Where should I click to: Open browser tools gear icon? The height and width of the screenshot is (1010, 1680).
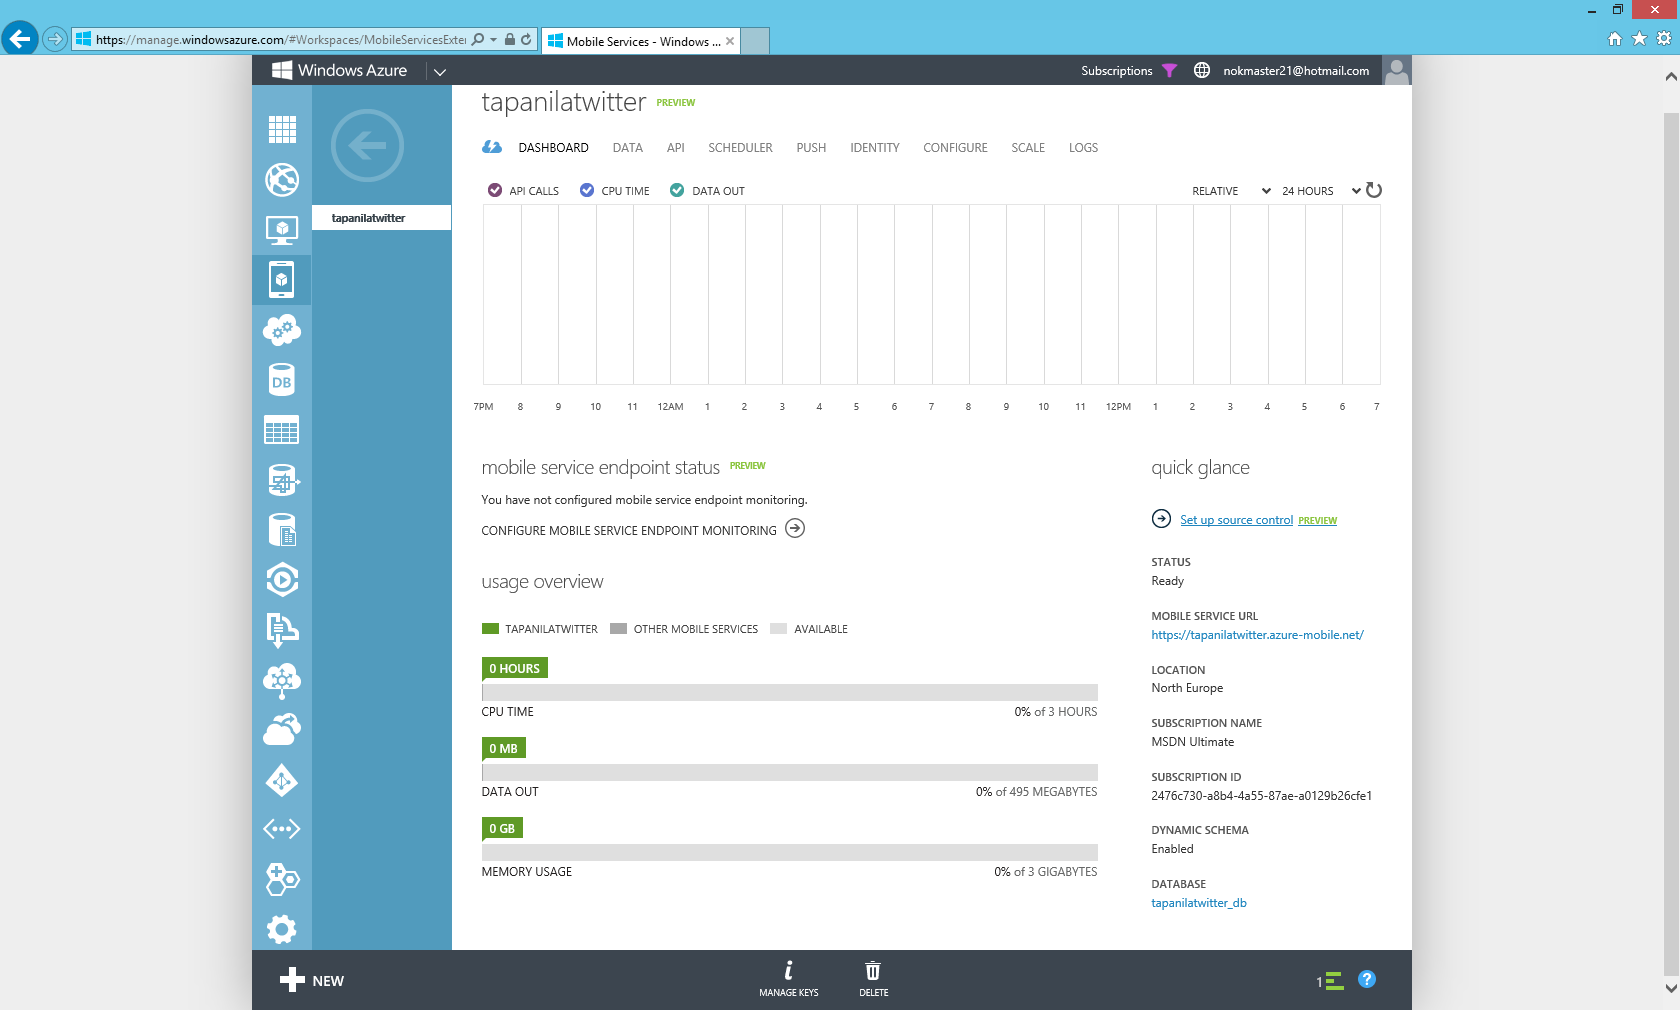click(1664, 39)
